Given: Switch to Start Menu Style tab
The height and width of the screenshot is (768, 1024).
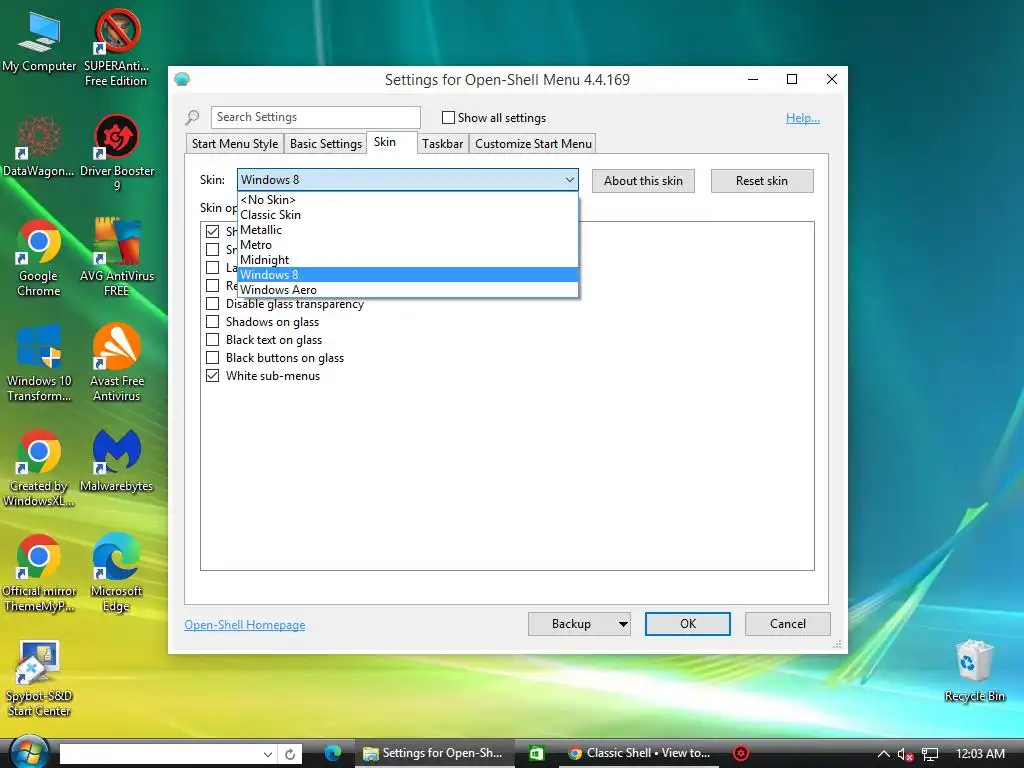Looking at the screenshot, I should pos(234,144).
